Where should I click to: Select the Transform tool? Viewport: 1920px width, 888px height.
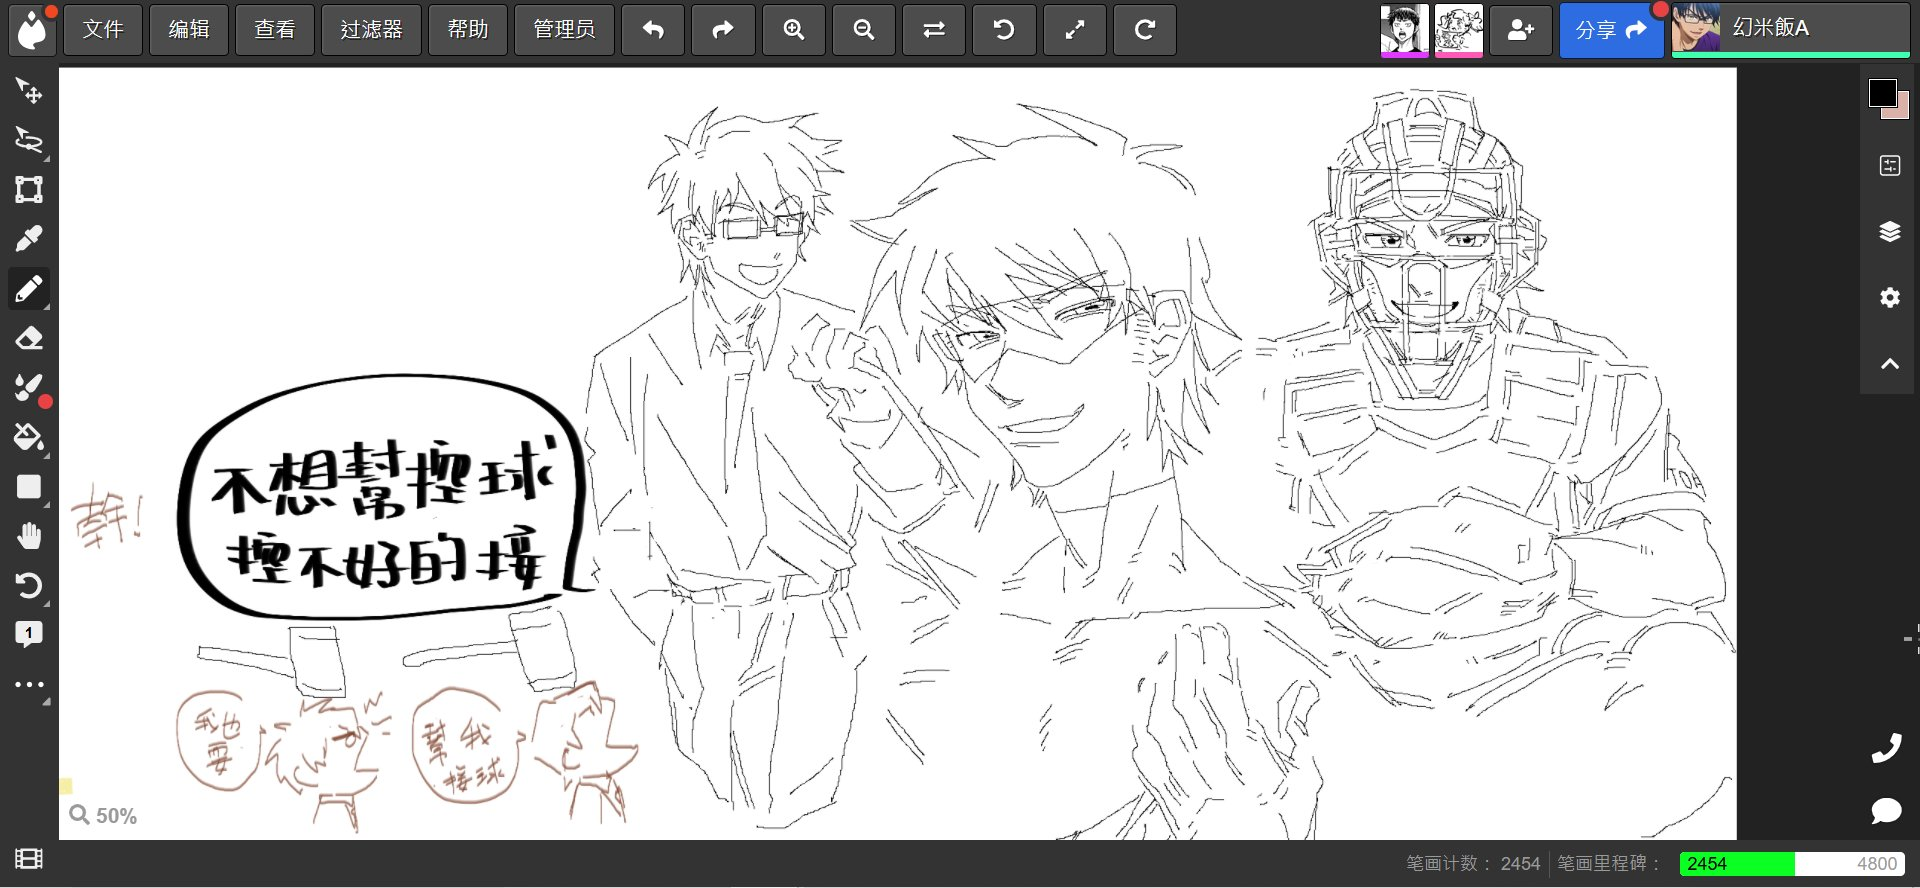coord(29,190)
